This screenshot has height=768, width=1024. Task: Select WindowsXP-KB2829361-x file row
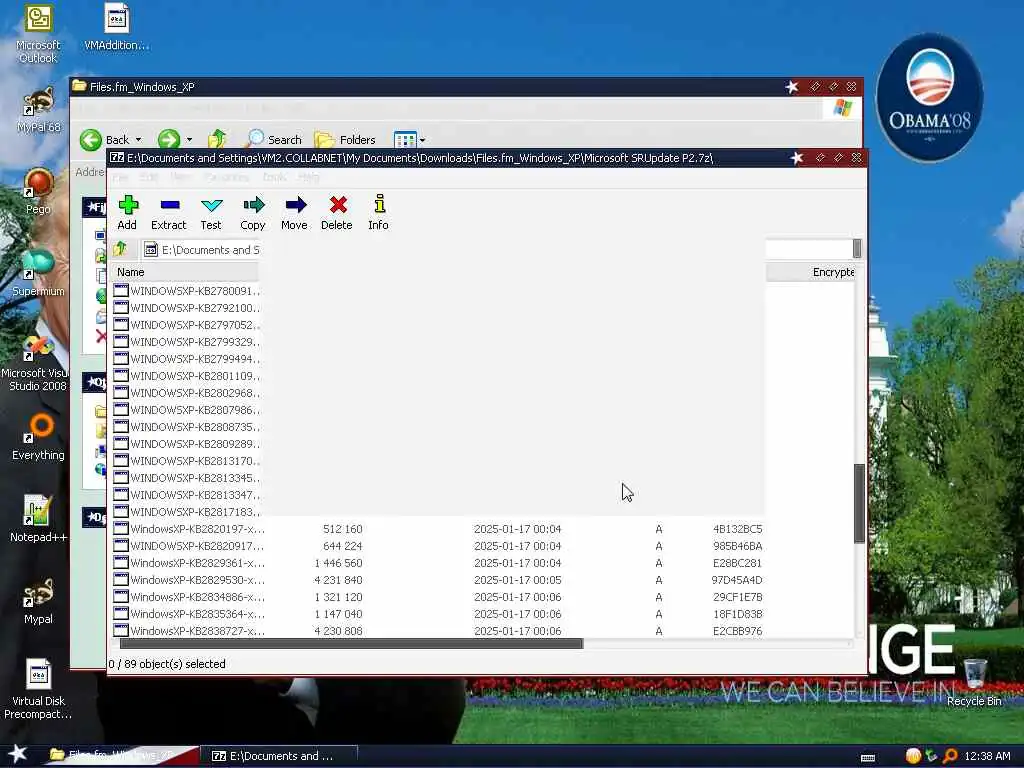click(x=483, y=562)
